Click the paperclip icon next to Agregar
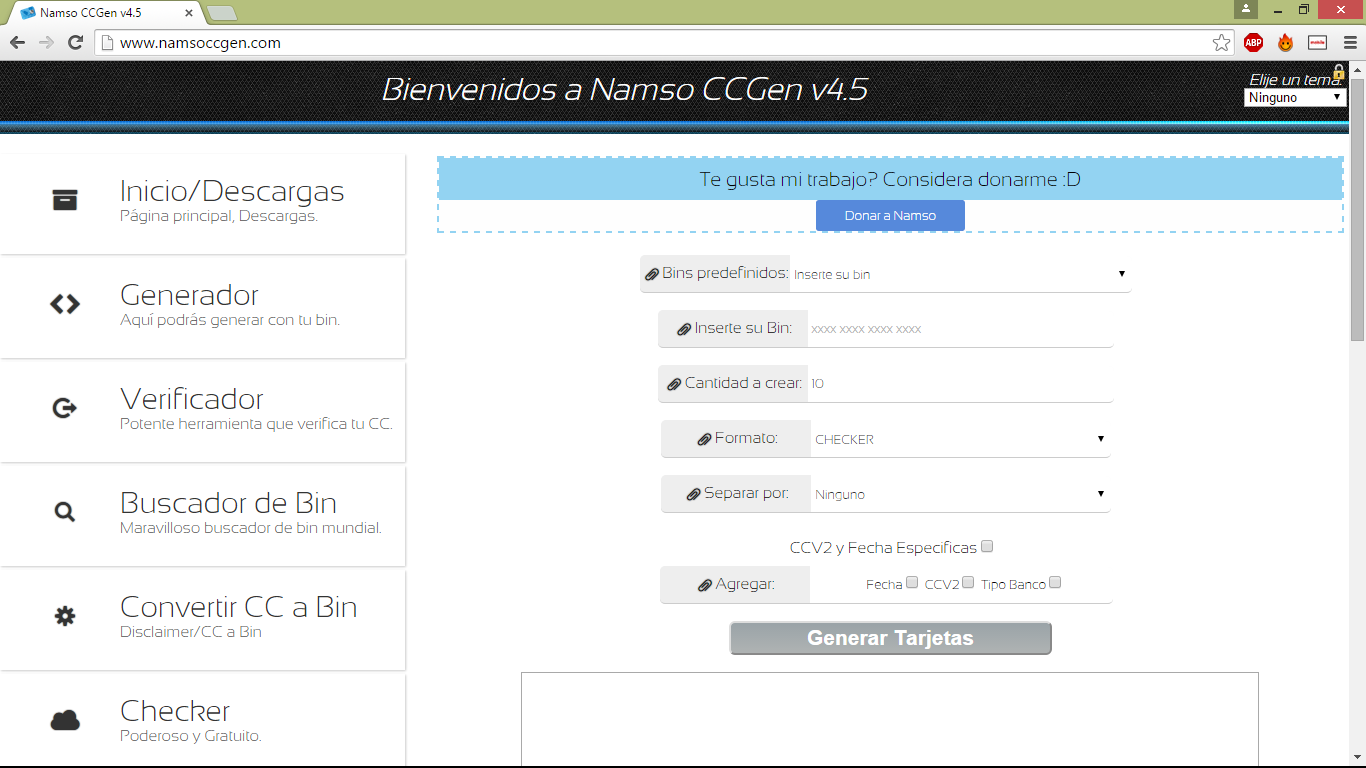Viewport: 1366px width, 768px height. [704, 585]
